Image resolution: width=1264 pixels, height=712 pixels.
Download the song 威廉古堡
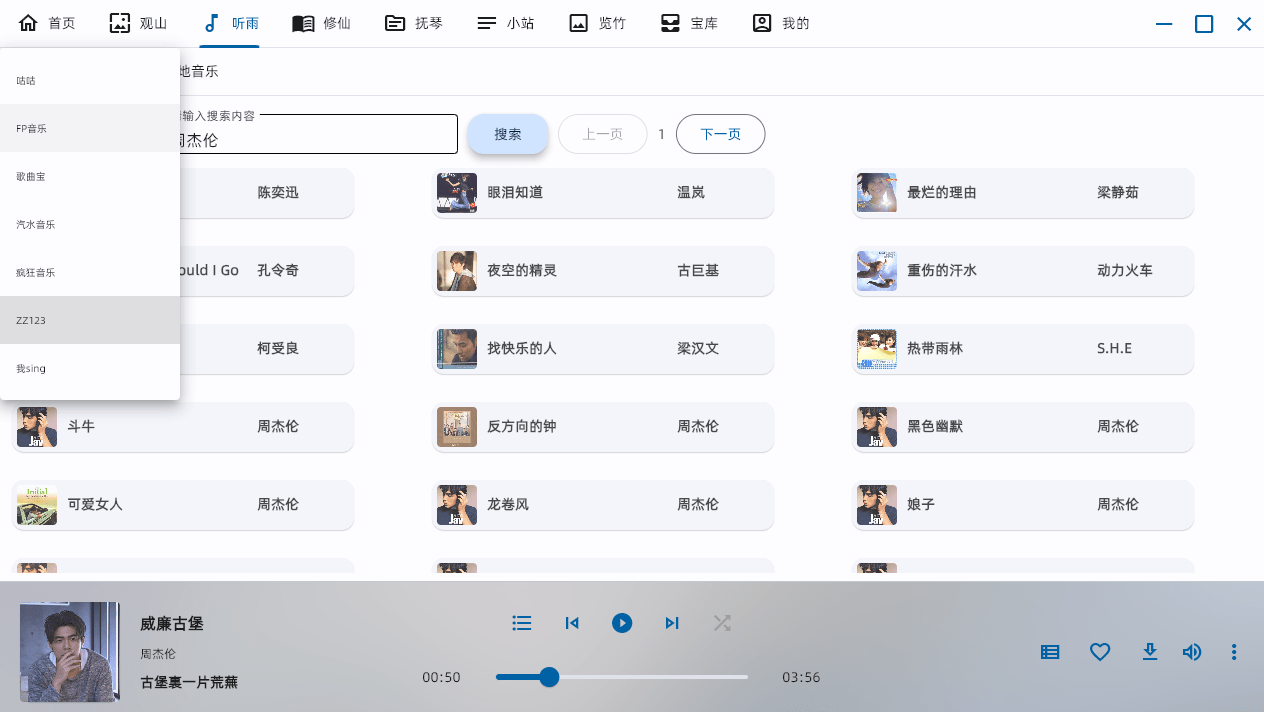(x=1150, y=651)
